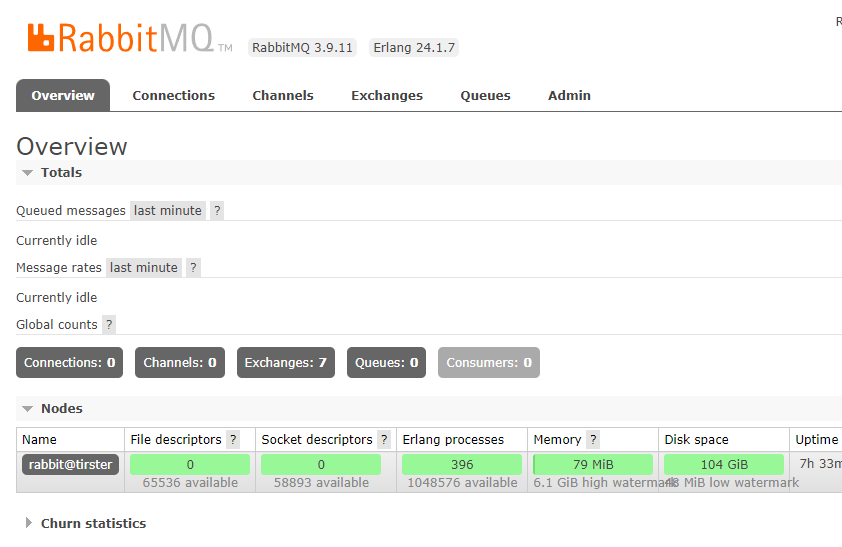The image size is (842, 547).
Task: Click the Erlang processes 396 bar
Action: 462,464
